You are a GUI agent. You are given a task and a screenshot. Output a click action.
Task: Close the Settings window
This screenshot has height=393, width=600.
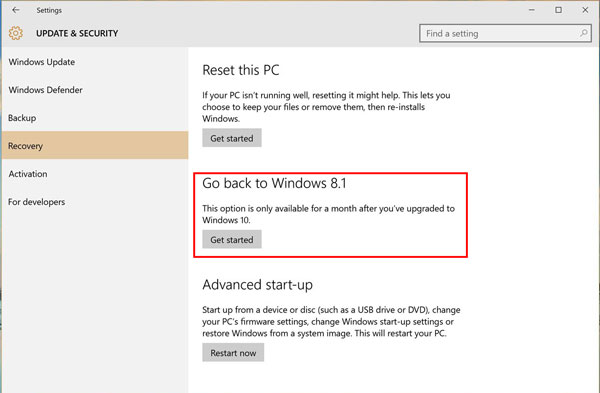pos(585,10)
